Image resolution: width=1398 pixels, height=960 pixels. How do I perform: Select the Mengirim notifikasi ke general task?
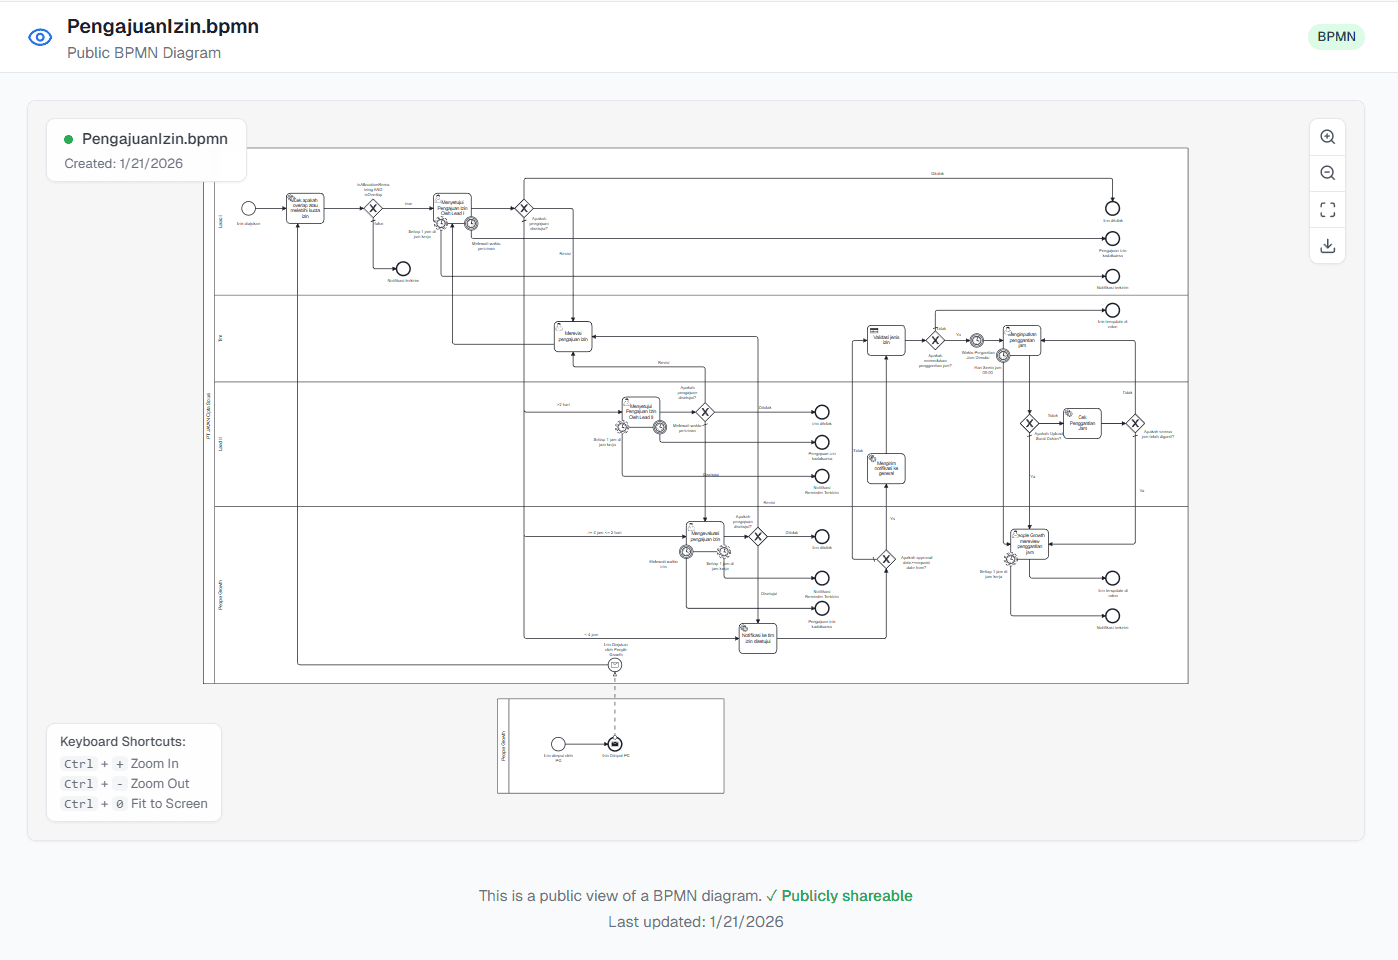[x=885, y=468]
